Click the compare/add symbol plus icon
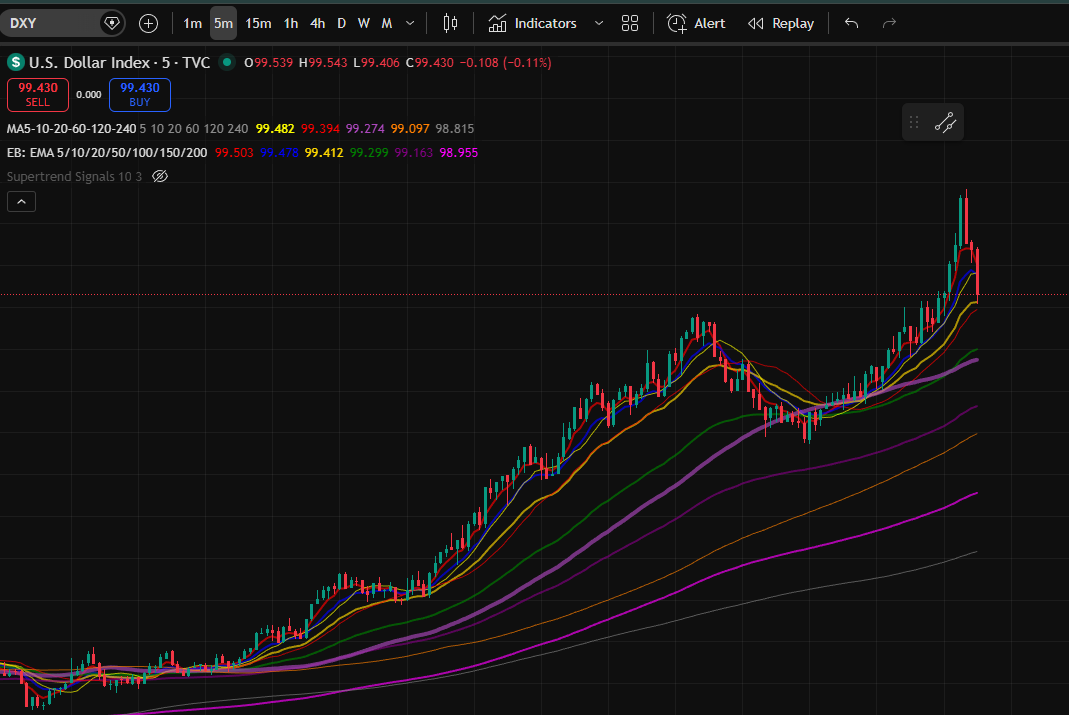The height and width of the screenshot is (715, 1069). click(149, 23)
